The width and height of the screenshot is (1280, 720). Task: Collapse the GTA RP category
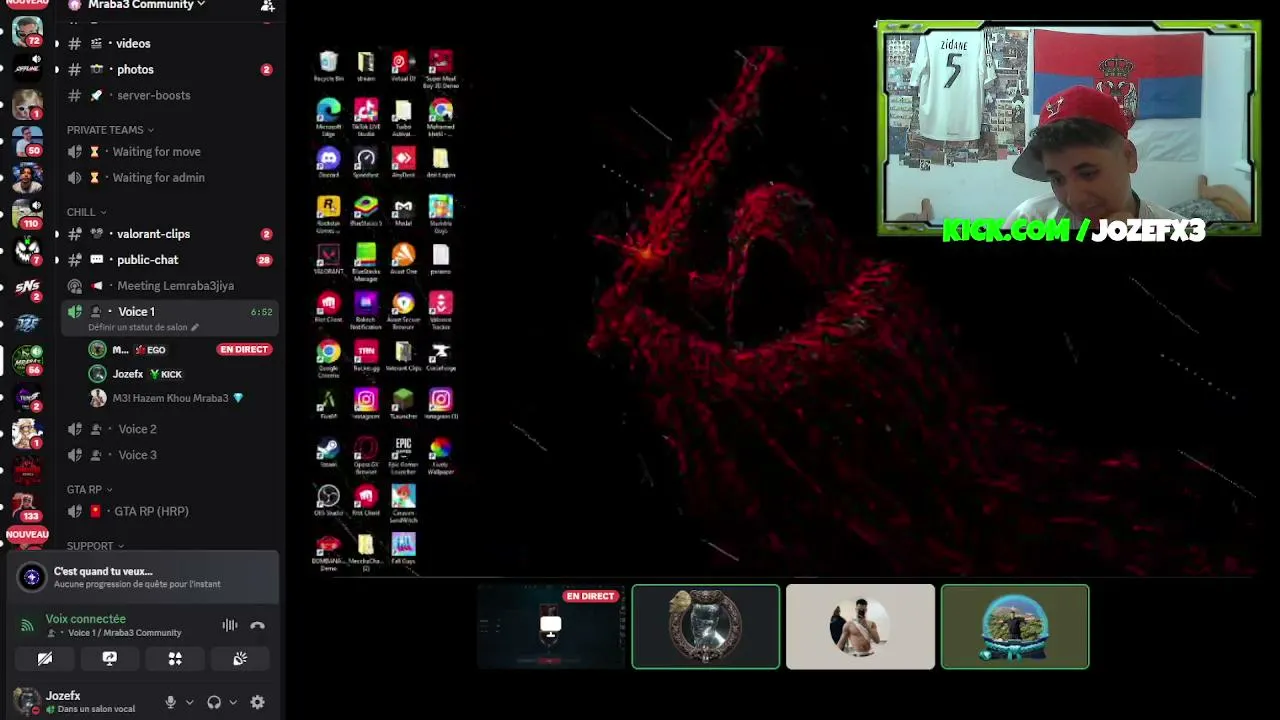click(x=90, y=490)
